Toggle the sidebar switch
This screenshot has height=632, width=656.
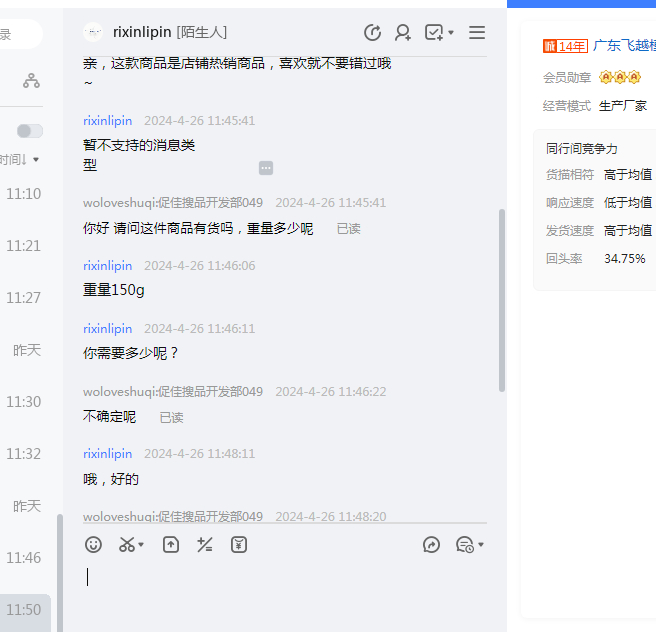click(x=30, y=131)
